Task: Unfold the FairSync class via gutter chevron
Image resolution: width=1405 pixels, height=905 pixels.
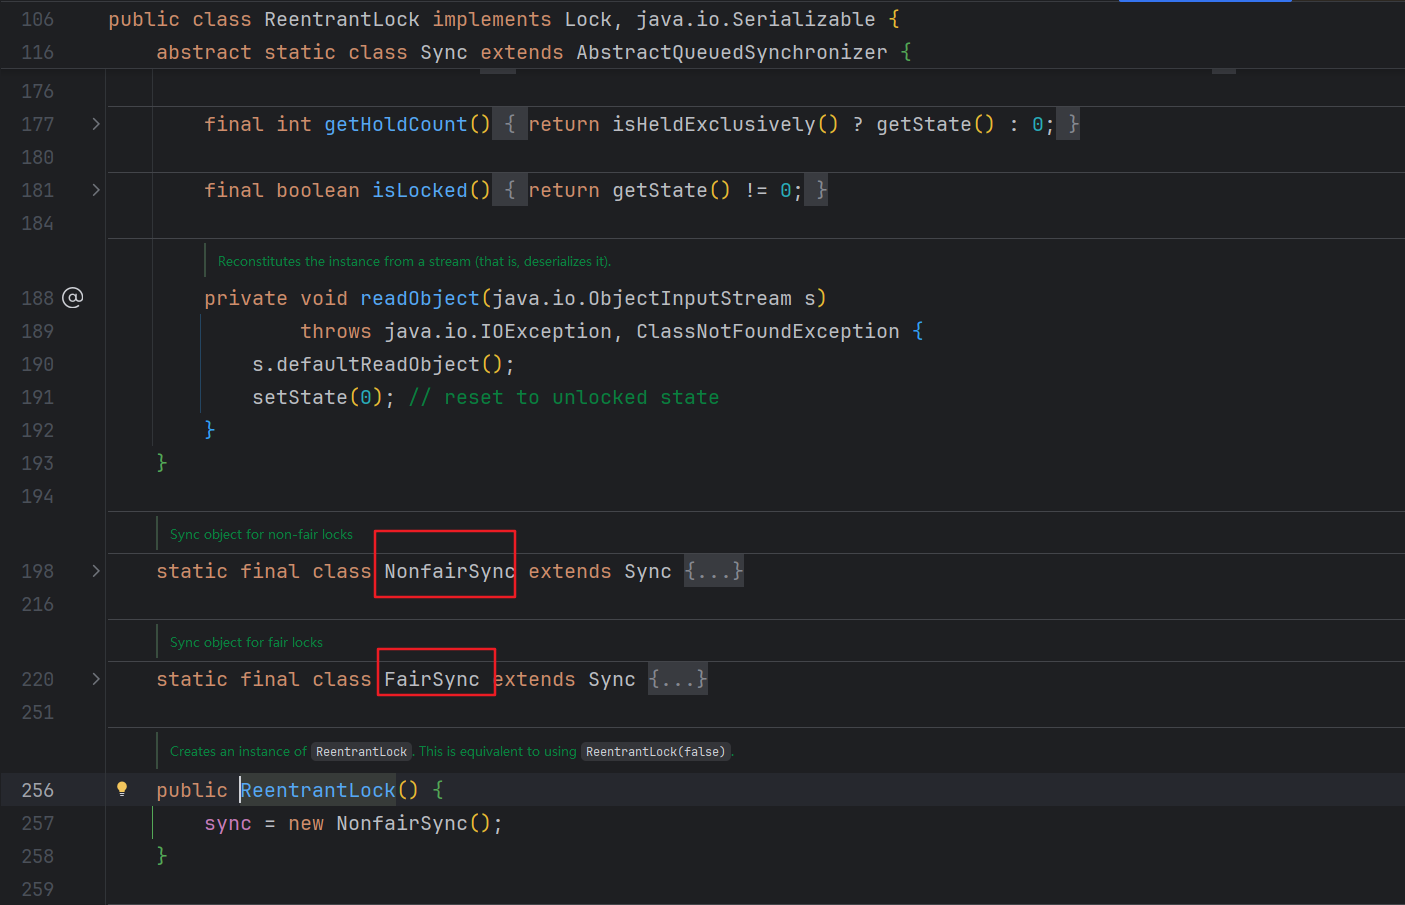Action: (96, 679)
